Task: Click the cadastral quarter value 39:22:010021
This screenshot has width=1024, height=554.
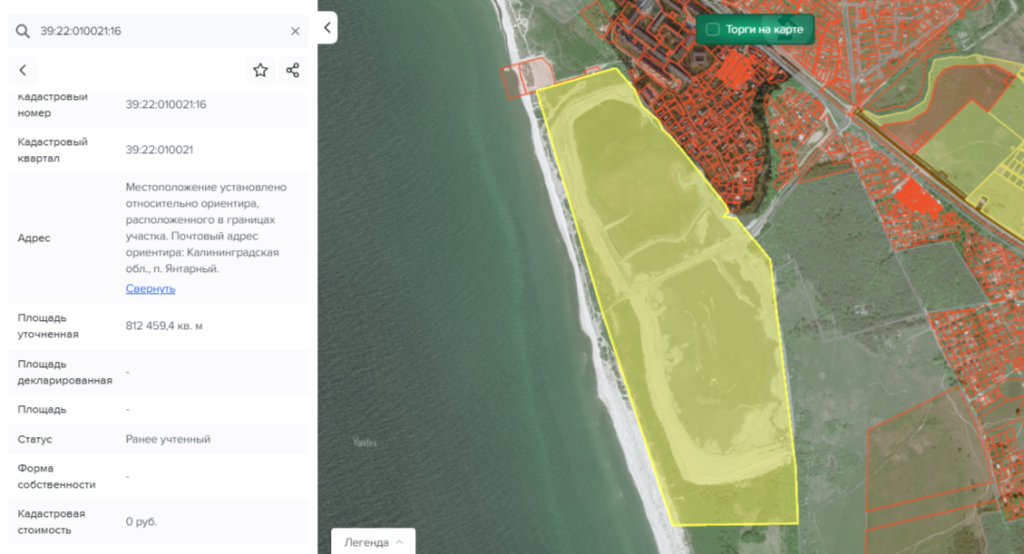Action: click(159, 150)
